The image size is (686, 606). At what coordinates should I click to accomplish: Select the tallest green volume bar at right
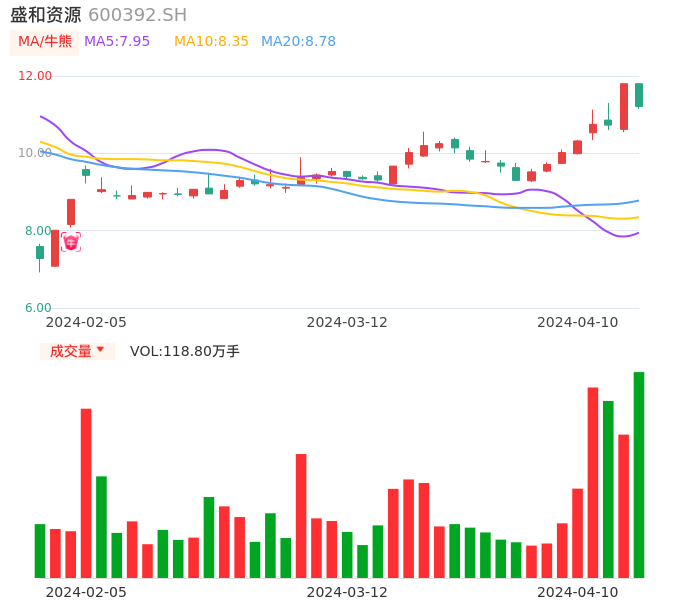pos(639,475)
